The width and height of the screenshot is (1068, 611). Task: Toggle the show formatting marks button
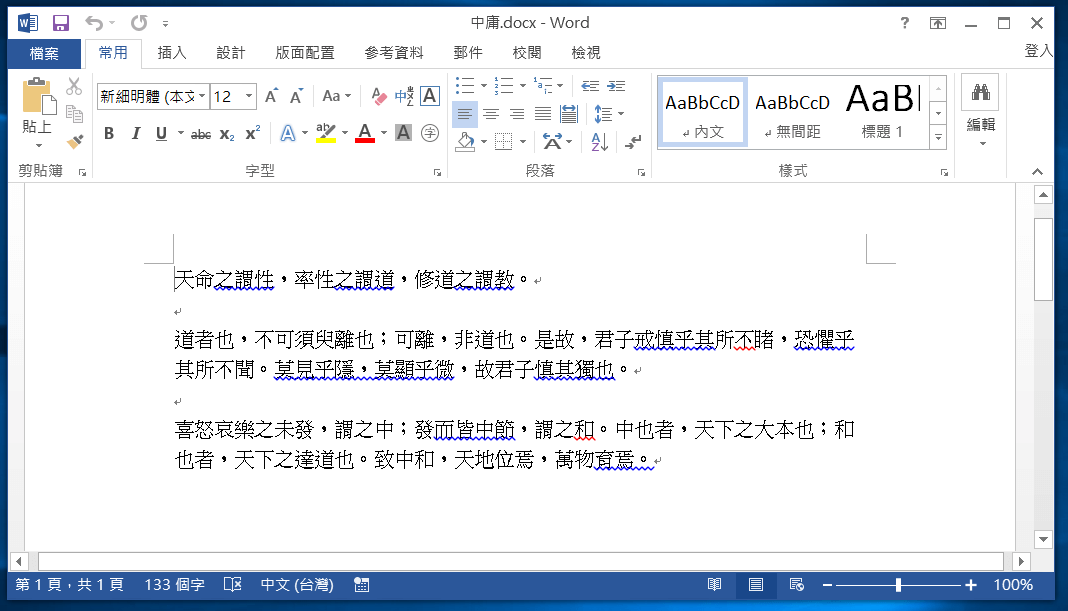coord(632,142)
